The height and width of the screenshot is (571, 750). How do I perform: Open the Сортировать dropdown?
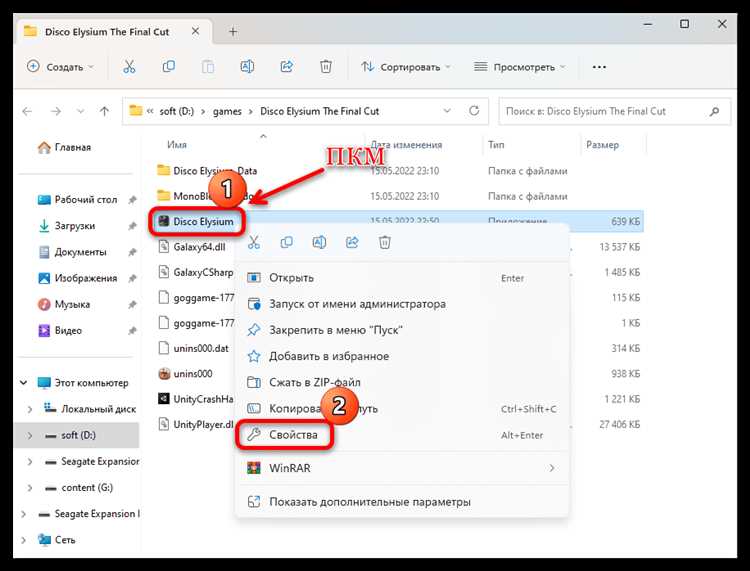406,67
